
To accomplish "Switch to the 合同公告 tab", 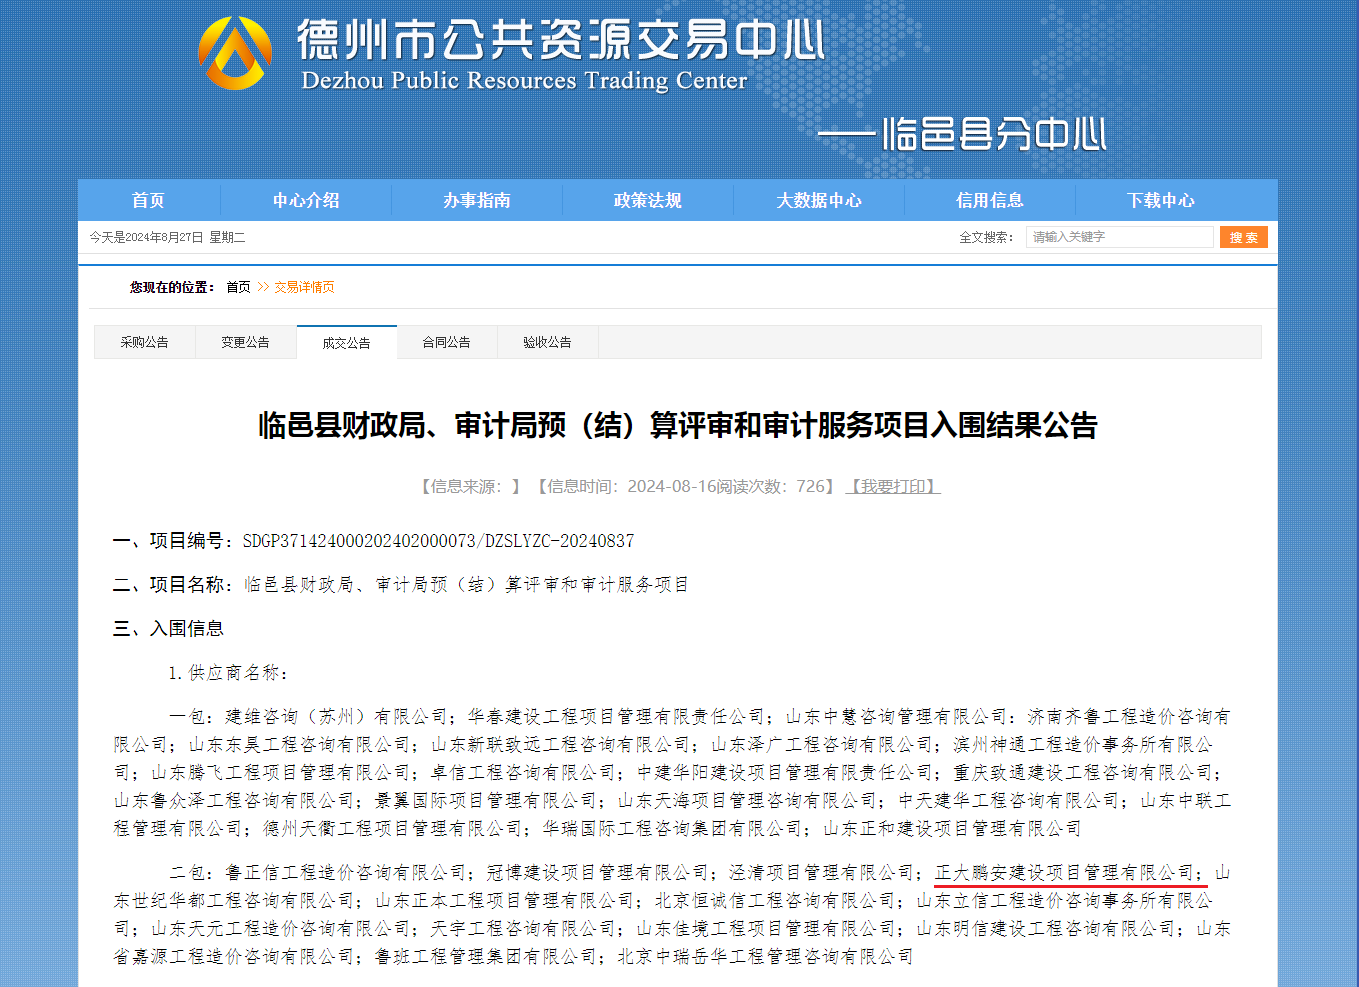I will point(447,342).
